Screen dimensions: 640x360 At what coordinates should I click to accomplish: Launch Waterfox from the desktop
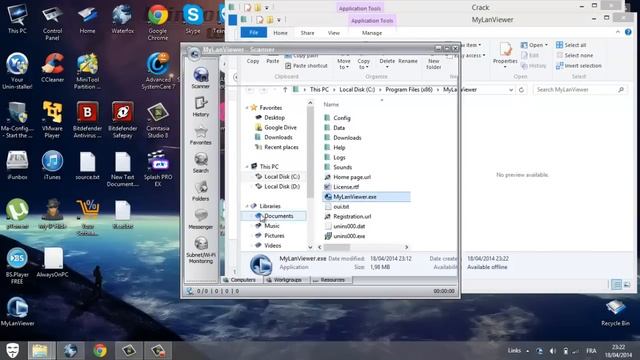point(122,19)
